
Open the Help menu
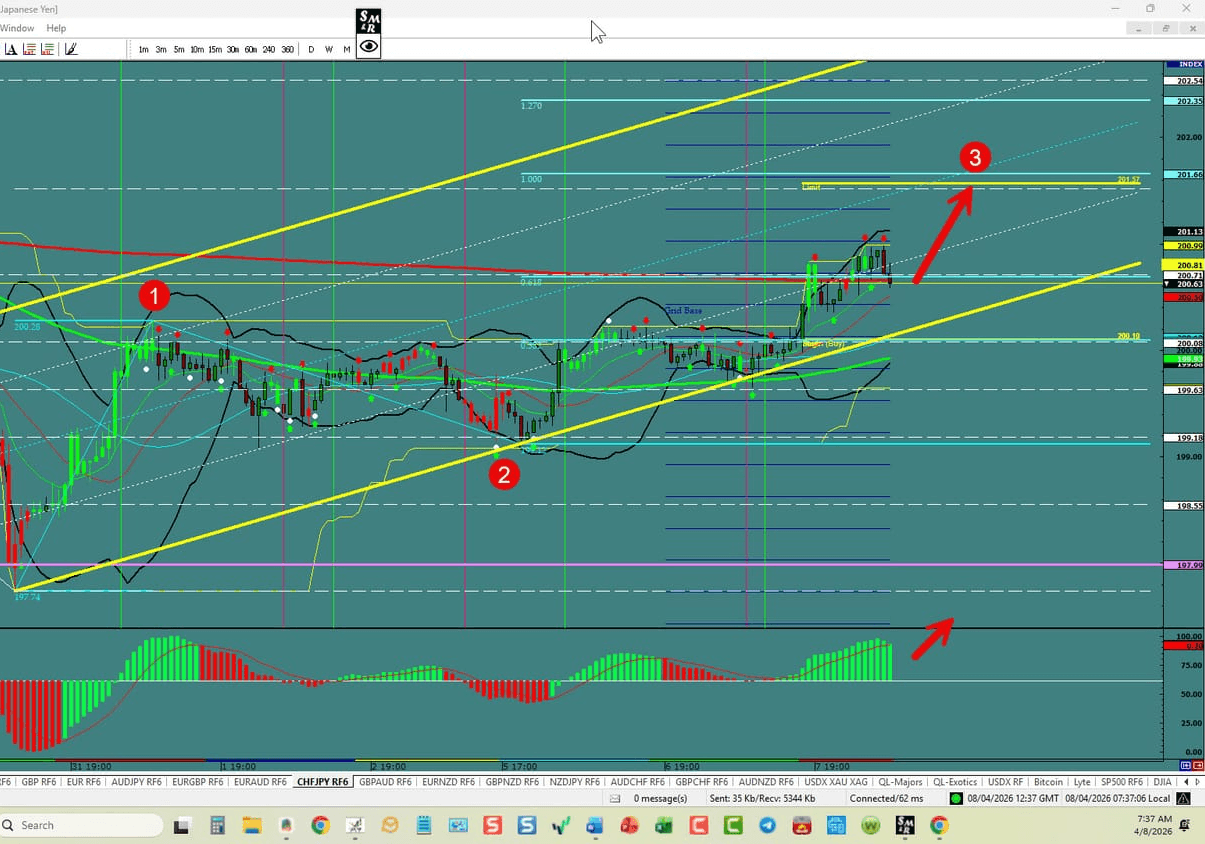[56, 28]
